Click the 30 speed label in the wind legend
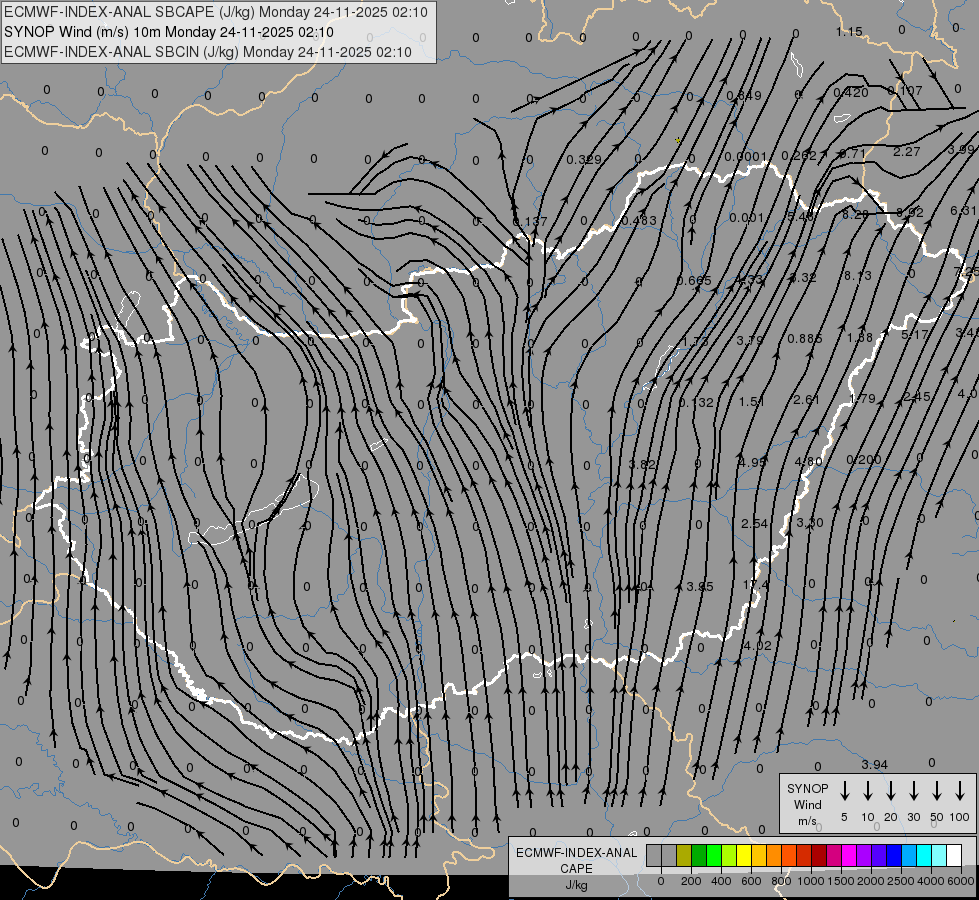Viewport: 979px width, 900px height. tap(913, 817)
